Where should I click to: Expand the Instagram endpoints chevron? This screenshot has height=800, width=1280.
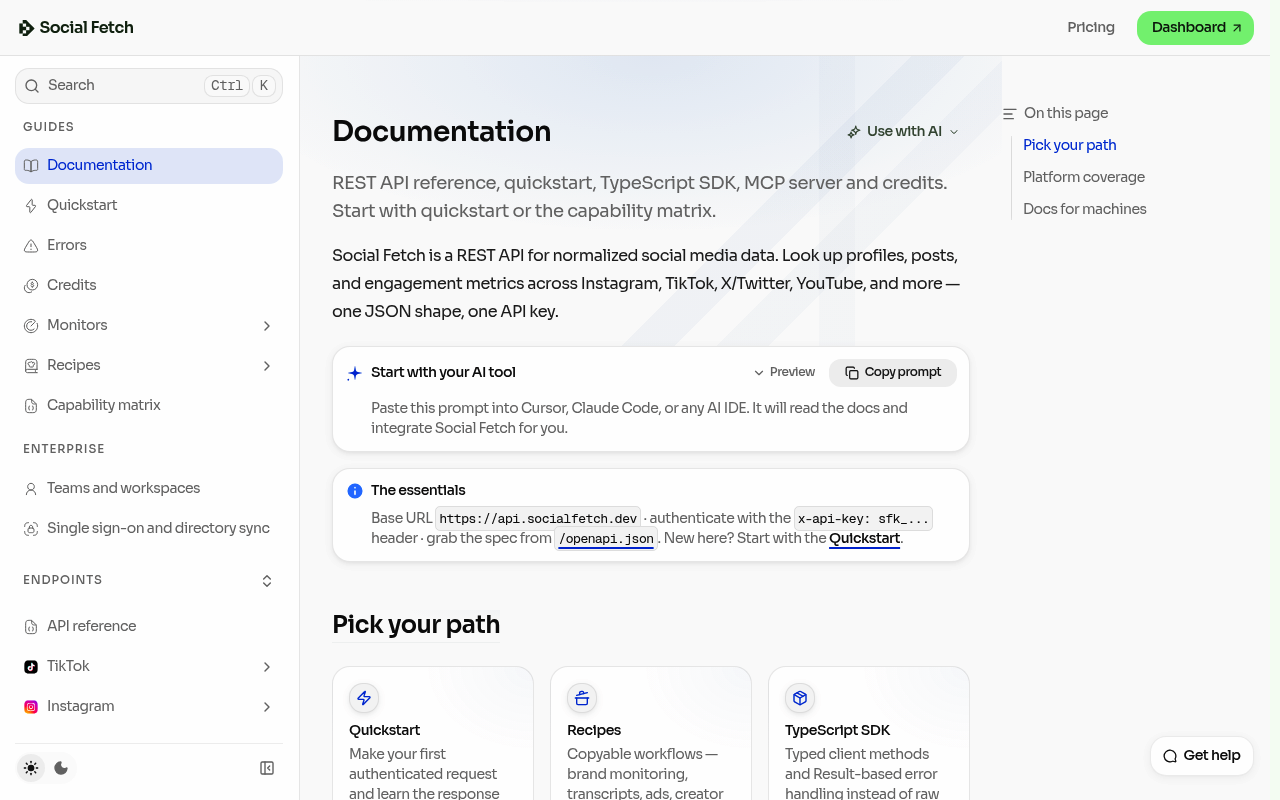coord(267,707)
